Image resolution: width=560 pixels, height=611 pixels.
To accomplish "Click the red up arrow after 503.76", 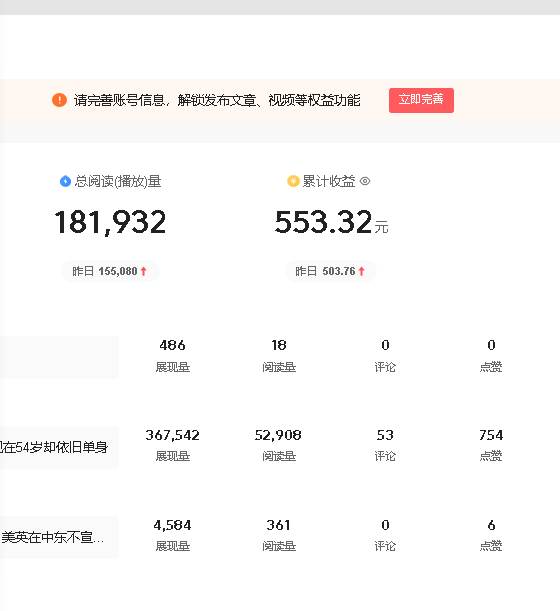I will 361,271.
